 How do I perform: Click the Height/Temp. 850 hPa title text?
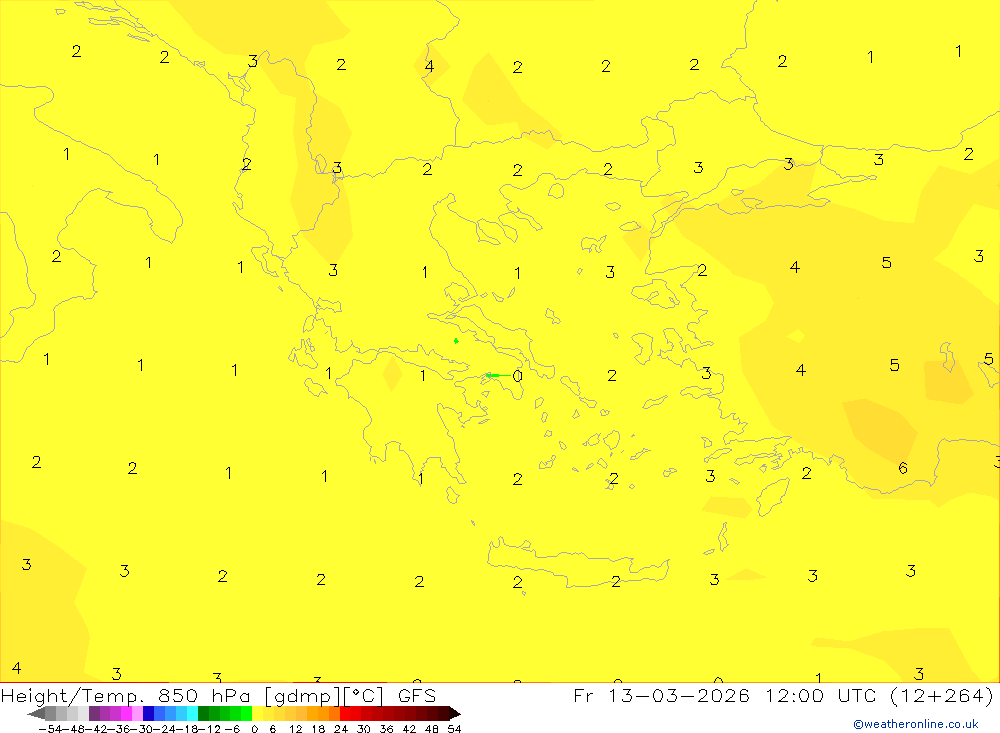[126, 696]
